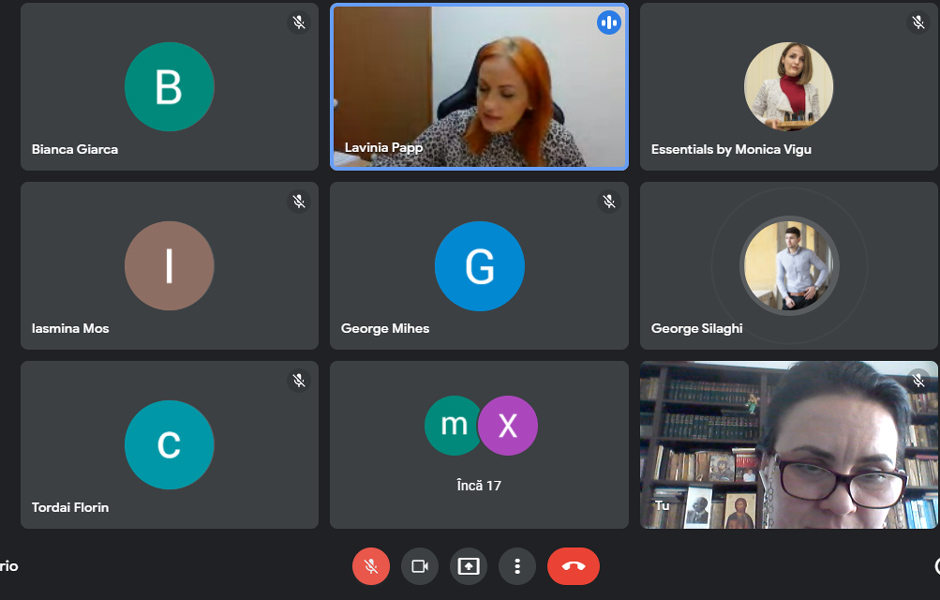Select your own 'Tu' video tile
940x600 pixels.
click(788, 445)
